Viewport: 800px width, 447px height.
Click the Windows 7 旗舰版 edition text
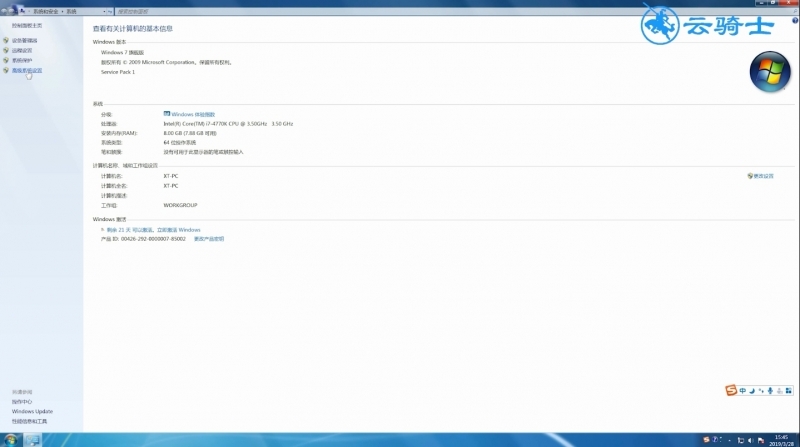(122, 53)
